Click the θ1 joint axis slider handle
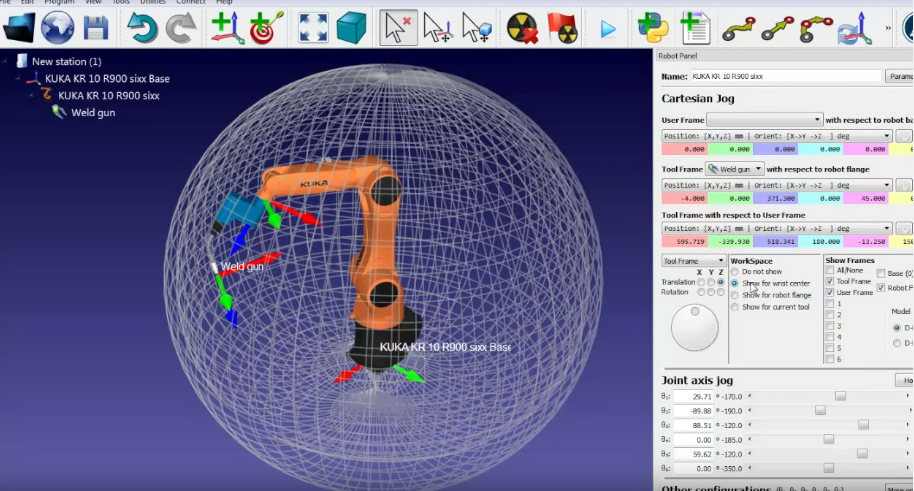The height and width of the screenshot is (491, 914). [840, 397]
